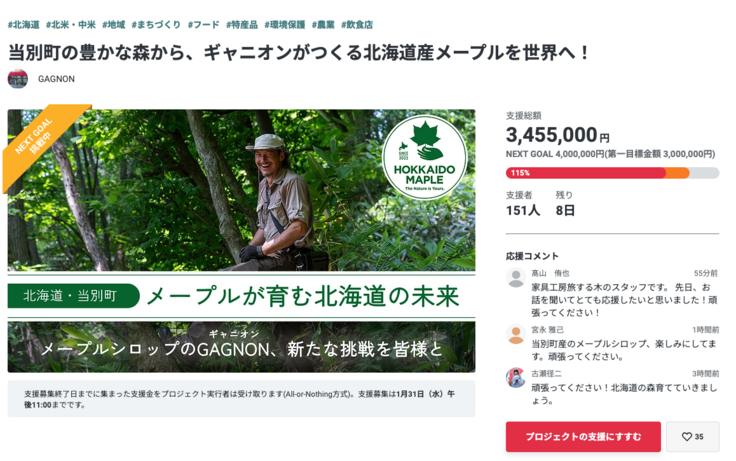Click the 115% funding progress bar
The width and height of the screenshot is (736, 461).
(612, 173)
